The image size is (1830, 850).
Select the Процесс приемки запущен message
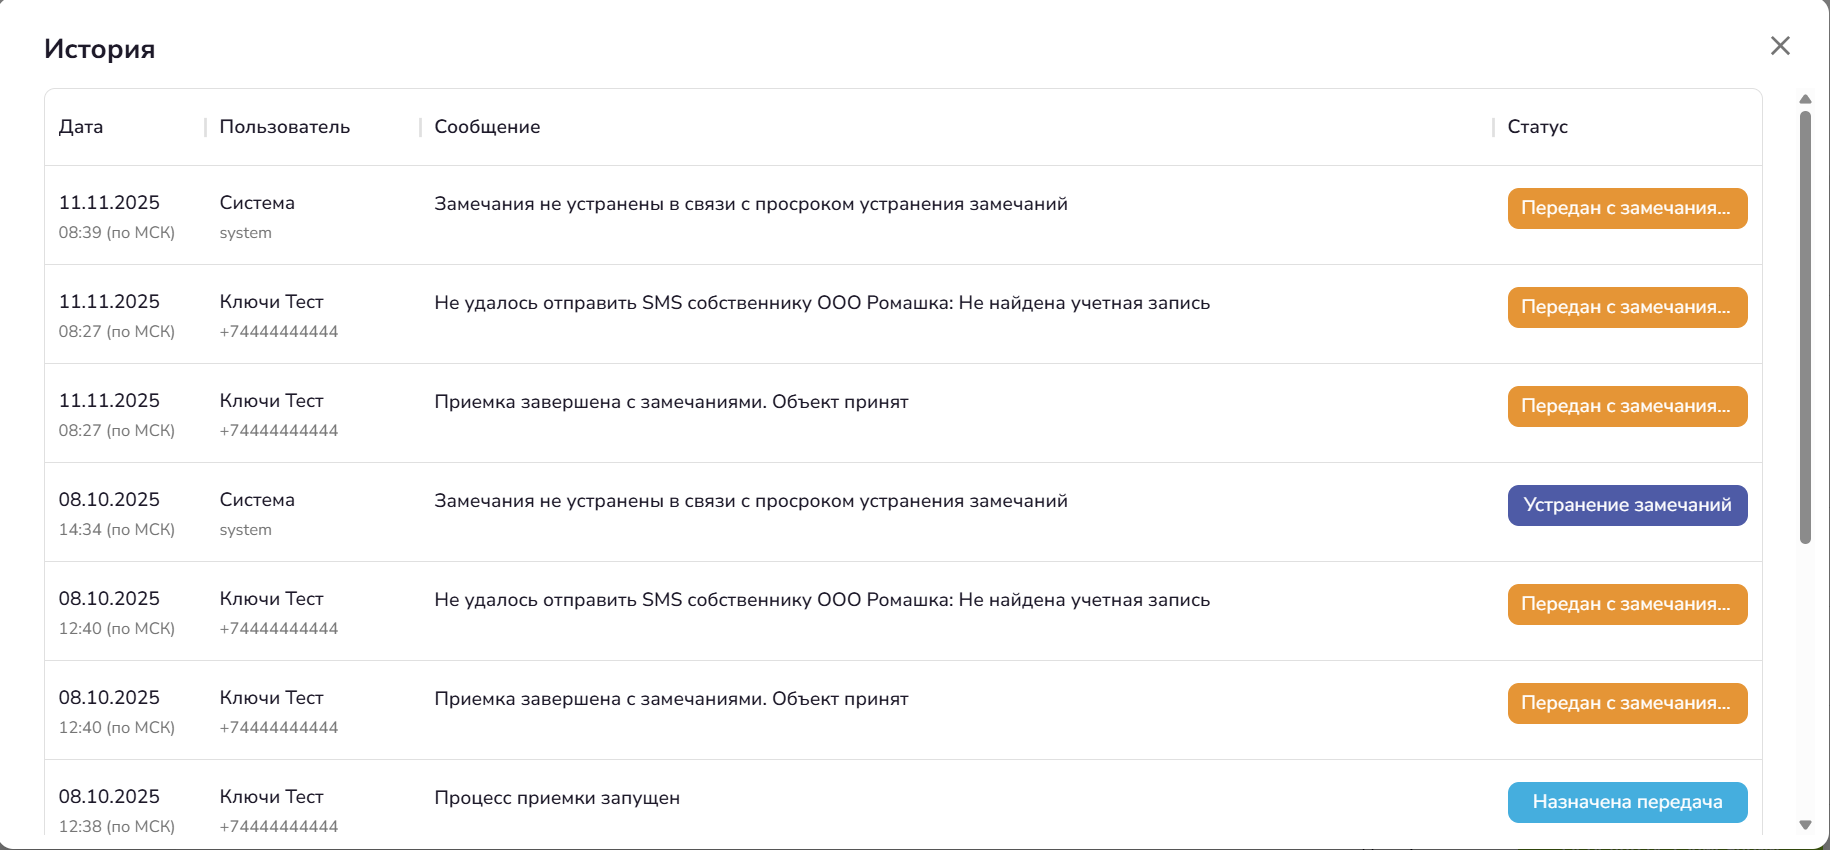click(557, 798)
